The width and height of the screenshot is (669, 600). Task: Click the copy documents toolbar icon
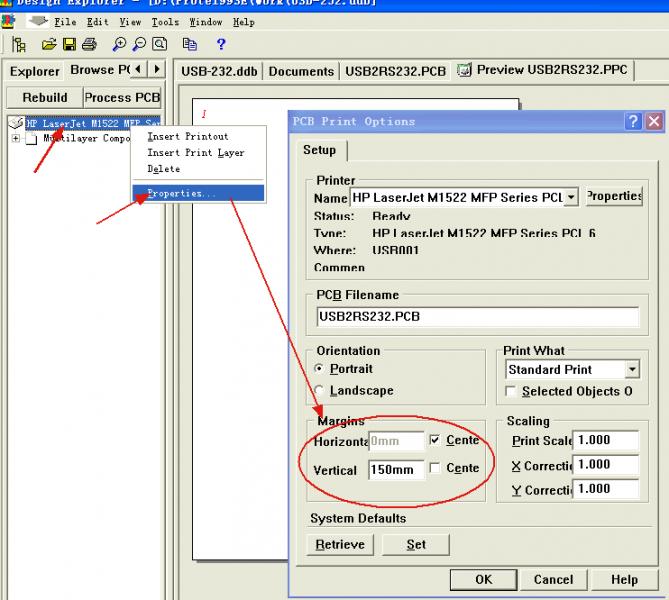click(189, 44)
